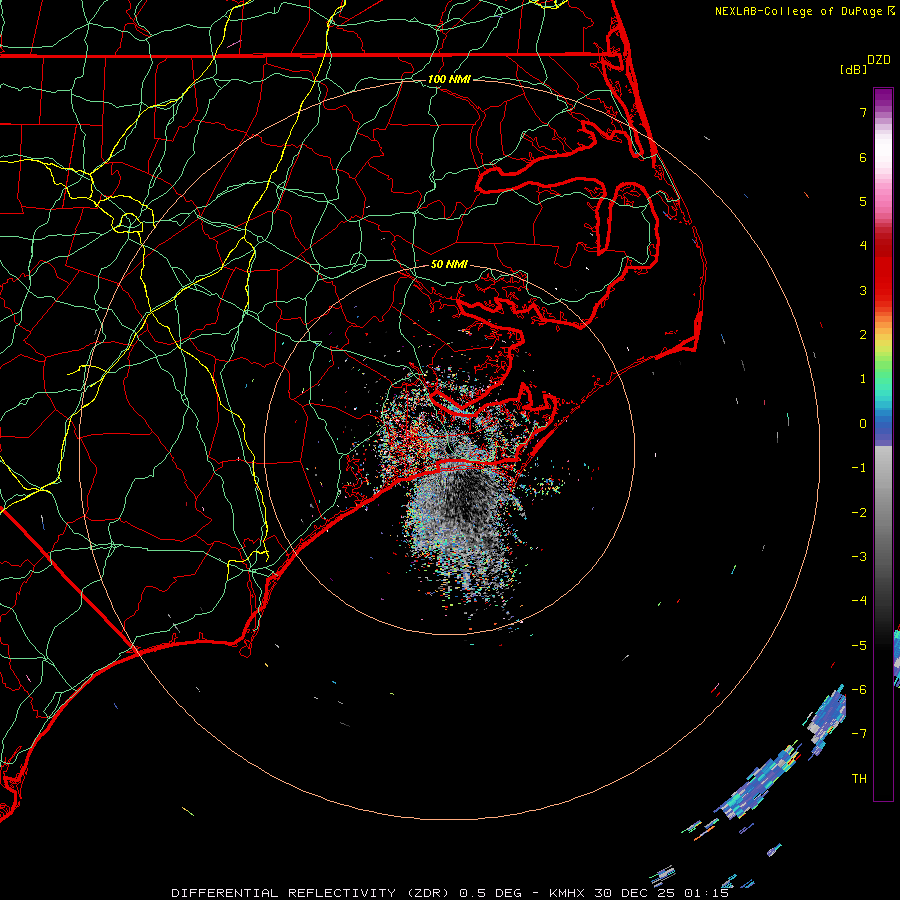Click the 30 DEC 25 01:15 timestamp
Image resolution: width=900 pixels, height=900 pixels.
point(662,893)
